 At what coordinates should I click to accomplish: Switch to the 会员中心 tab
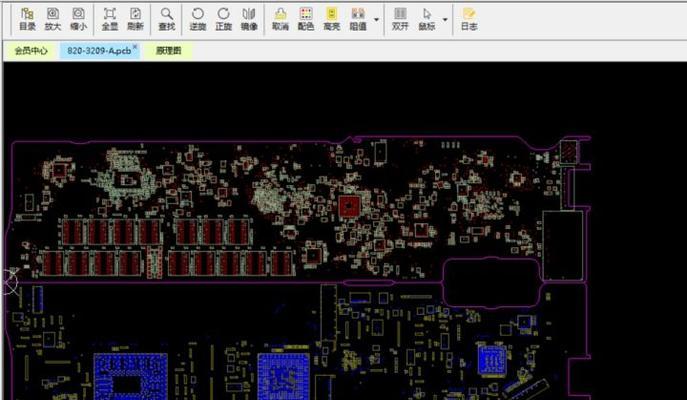tap(31, 51)
